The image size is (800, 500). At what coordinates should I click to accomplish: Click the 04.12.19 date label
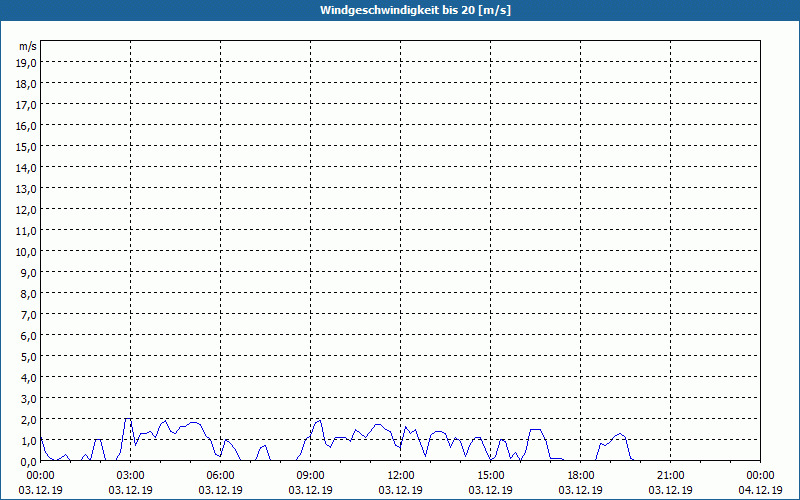(760, 490)
